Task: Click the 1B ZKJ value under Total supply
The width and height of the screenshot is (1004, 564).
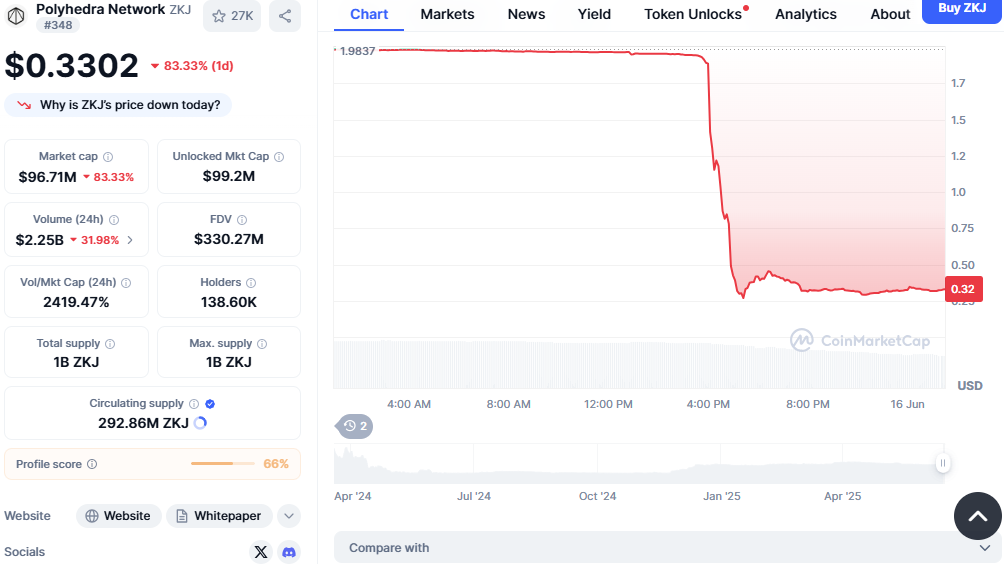Action: (76, 362)
